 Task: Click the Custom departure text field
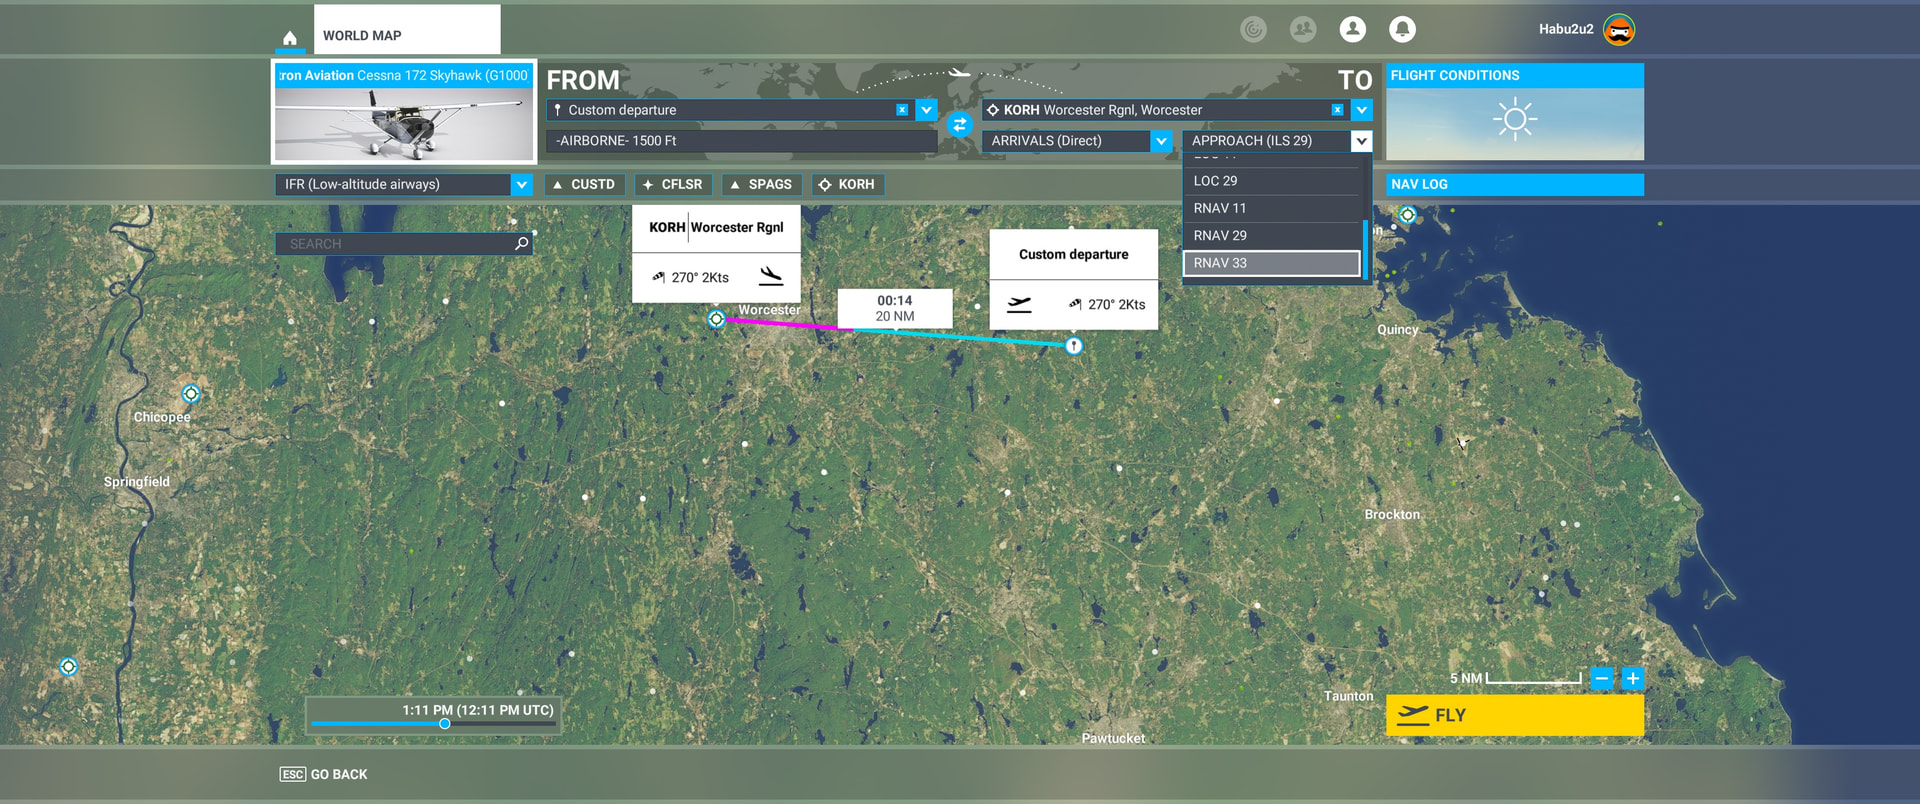click(x=730, y=110)
